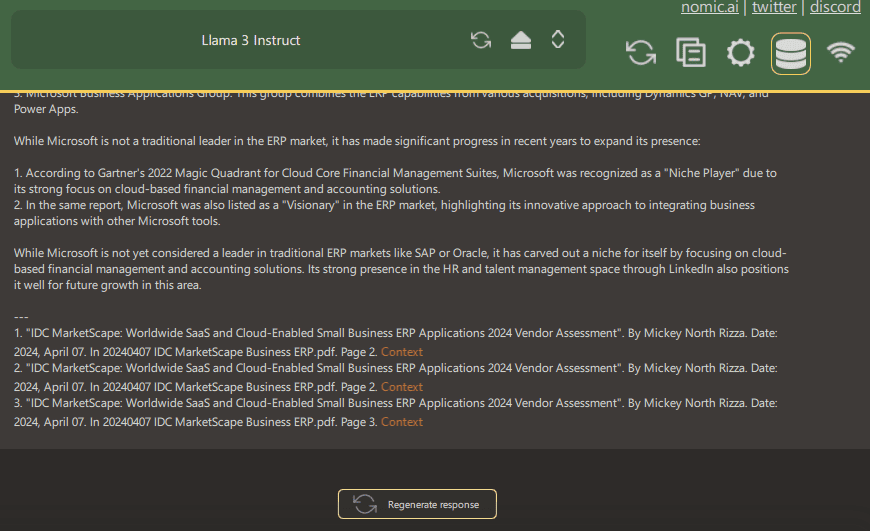Screen dimensions: 870x531
Task: Eject the currently loaded model
Action: point(520,40)
